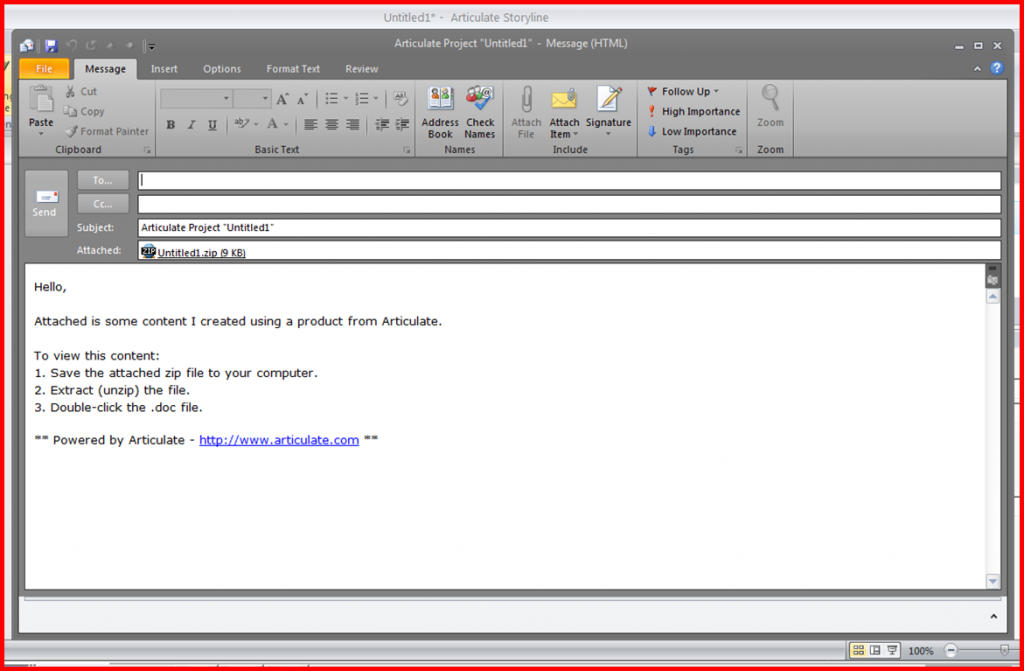Click the Clear Formatting eraser icon
This screenshot has height=671, width=1024.
click(401, 99)
